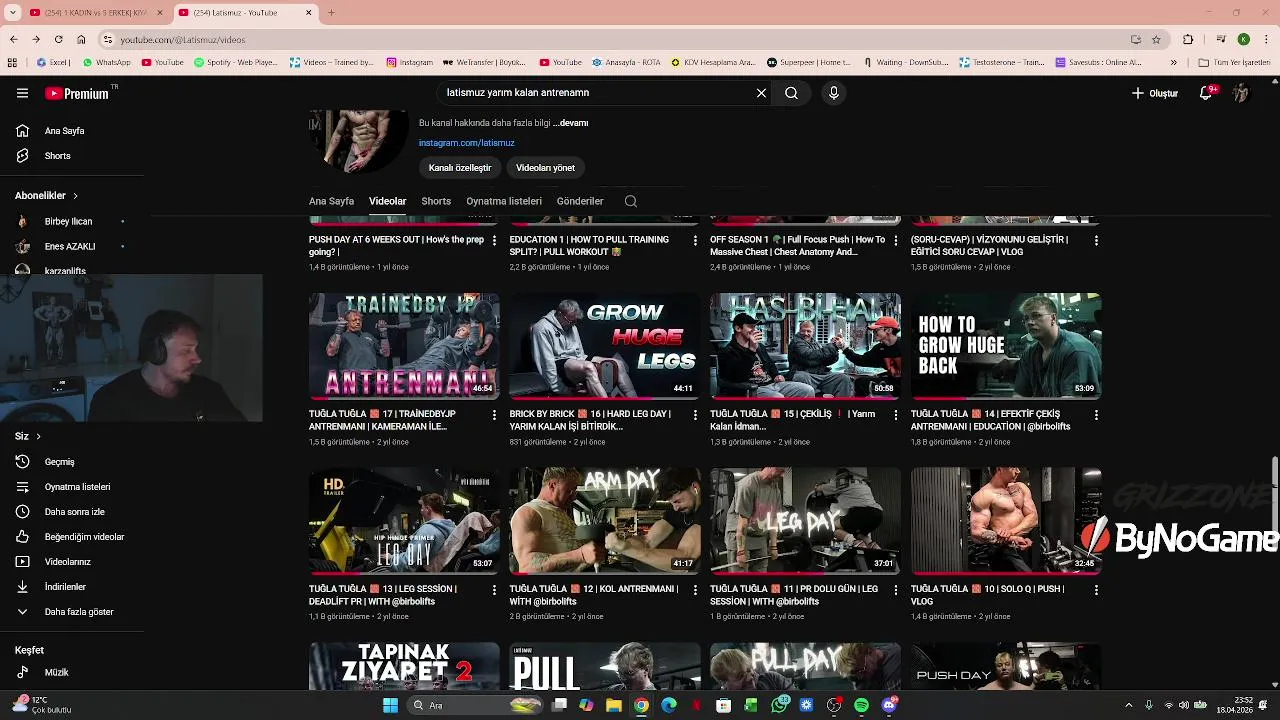Click the YouTube search input field
1280x720 pixels.
point(595,93)
